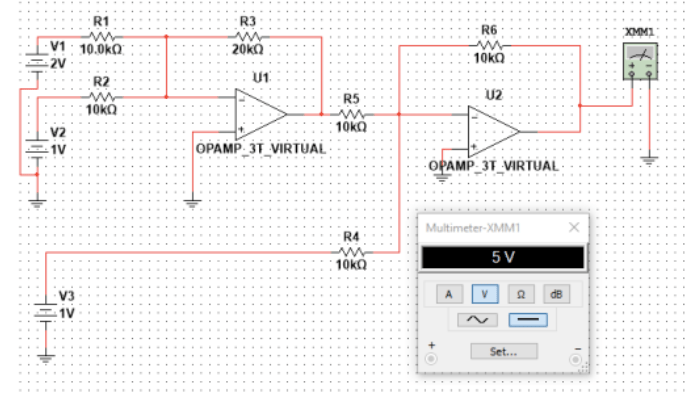Screen dimensions: 693x397
Task: Click the multimeter positive terminal connector
Action: coord(431,359)
